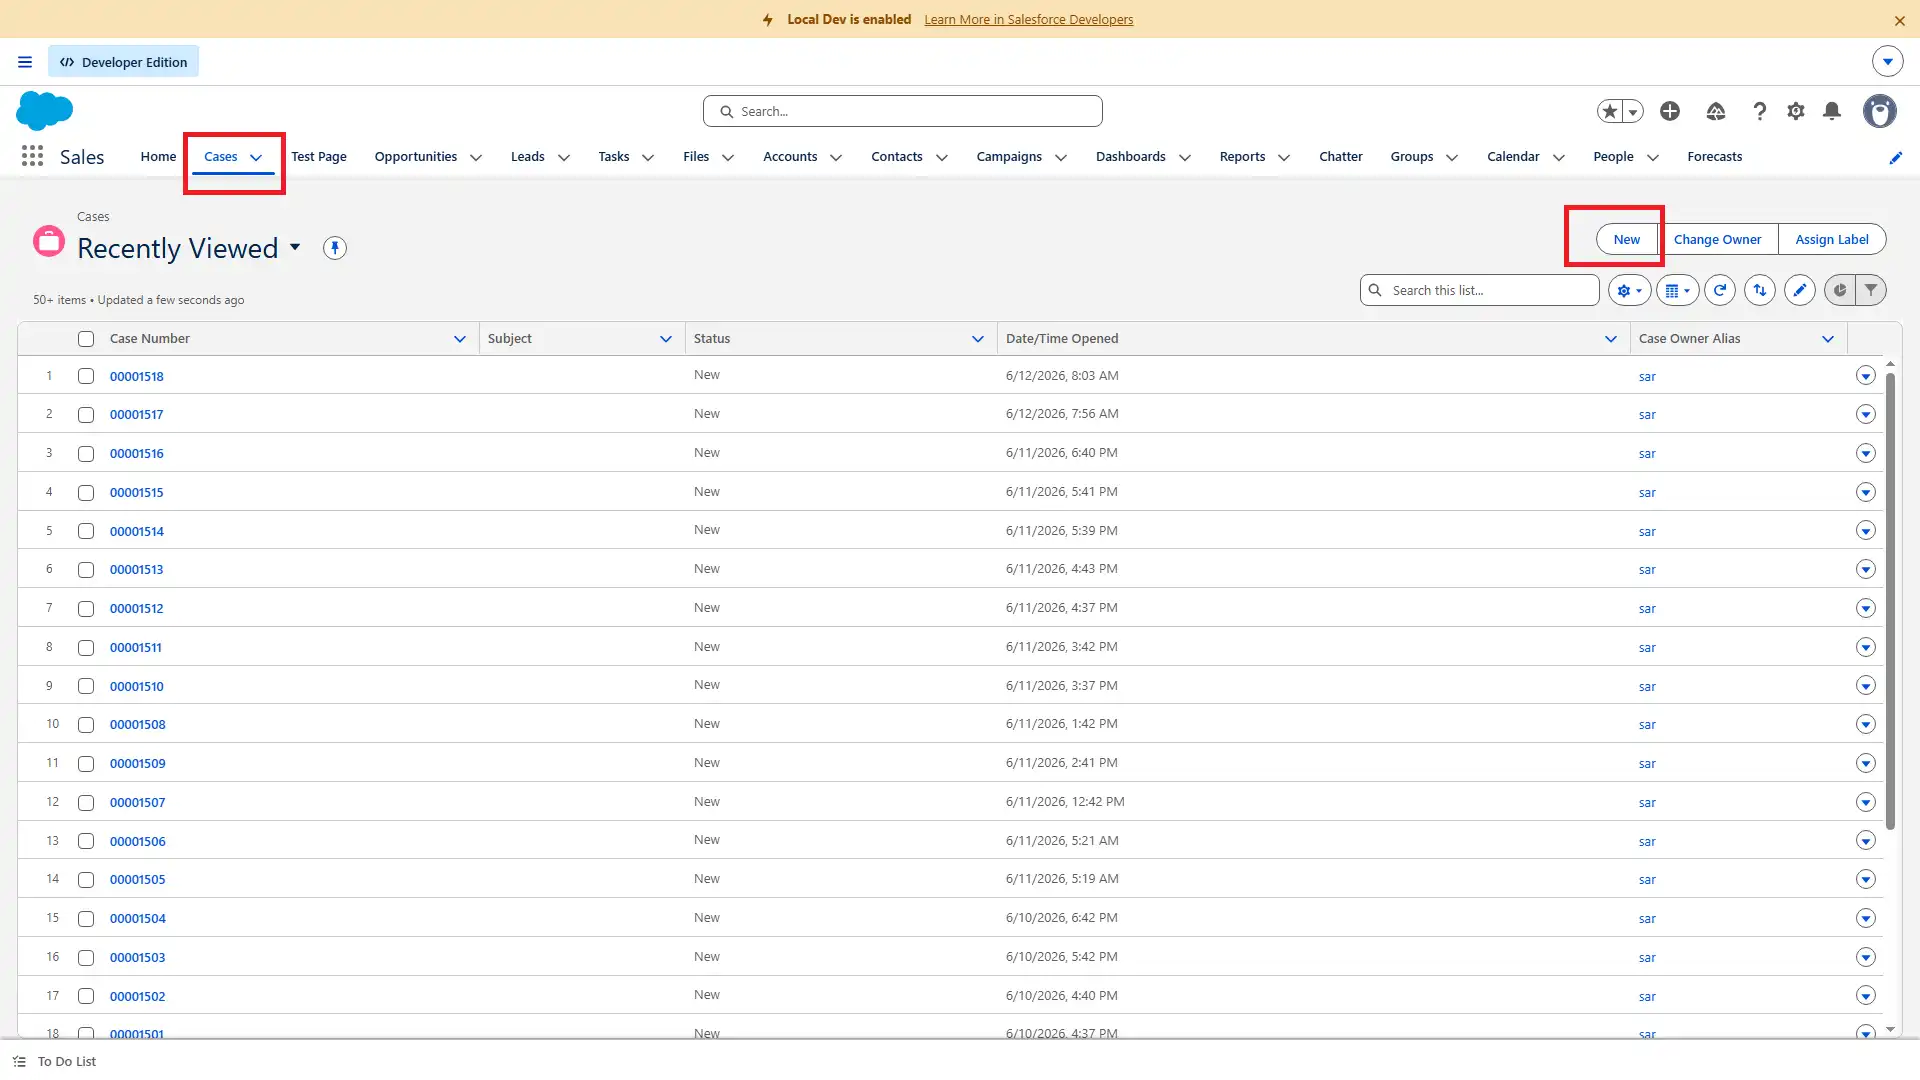Open the To Do List utility icon
Image resolution: width=1920 pixels, height=1080 pixels.
tap(19, 1062)
